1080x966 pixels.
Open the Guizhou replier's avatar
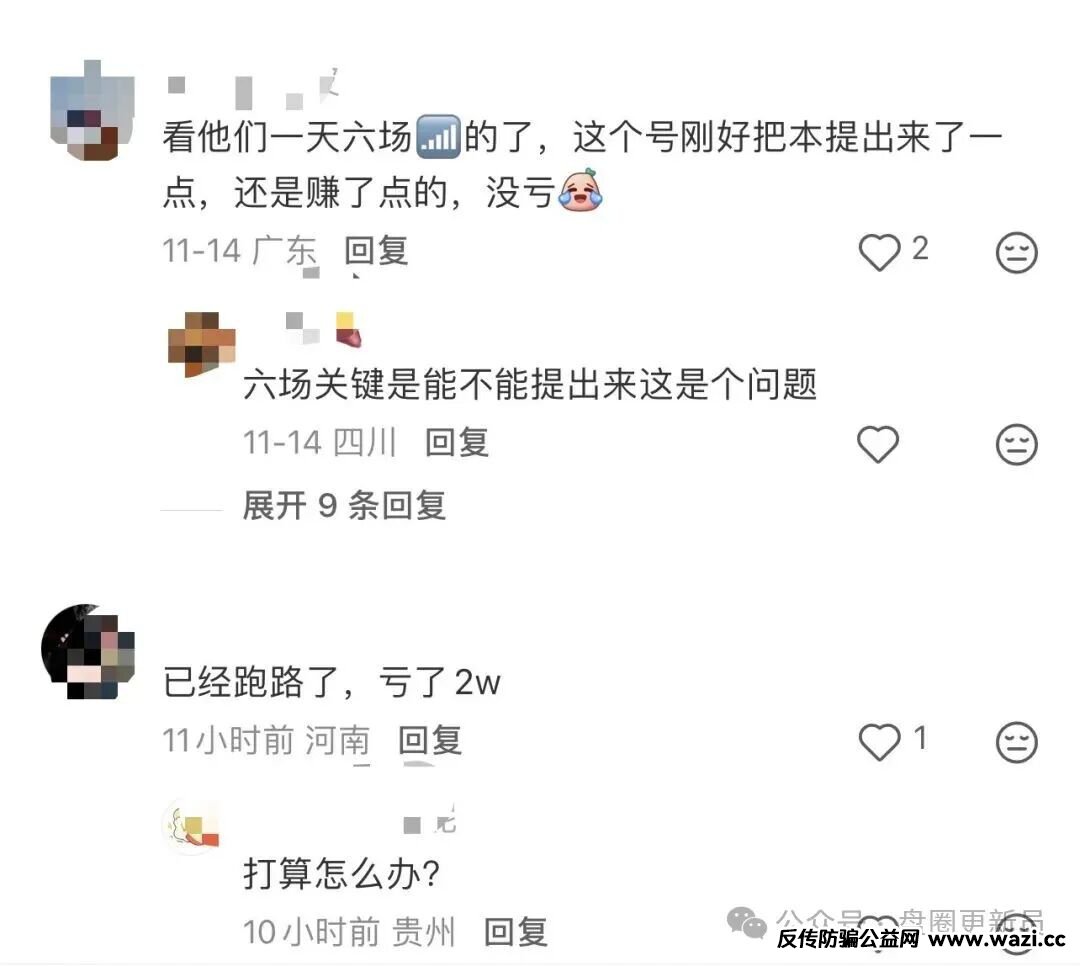coord(191,826)
